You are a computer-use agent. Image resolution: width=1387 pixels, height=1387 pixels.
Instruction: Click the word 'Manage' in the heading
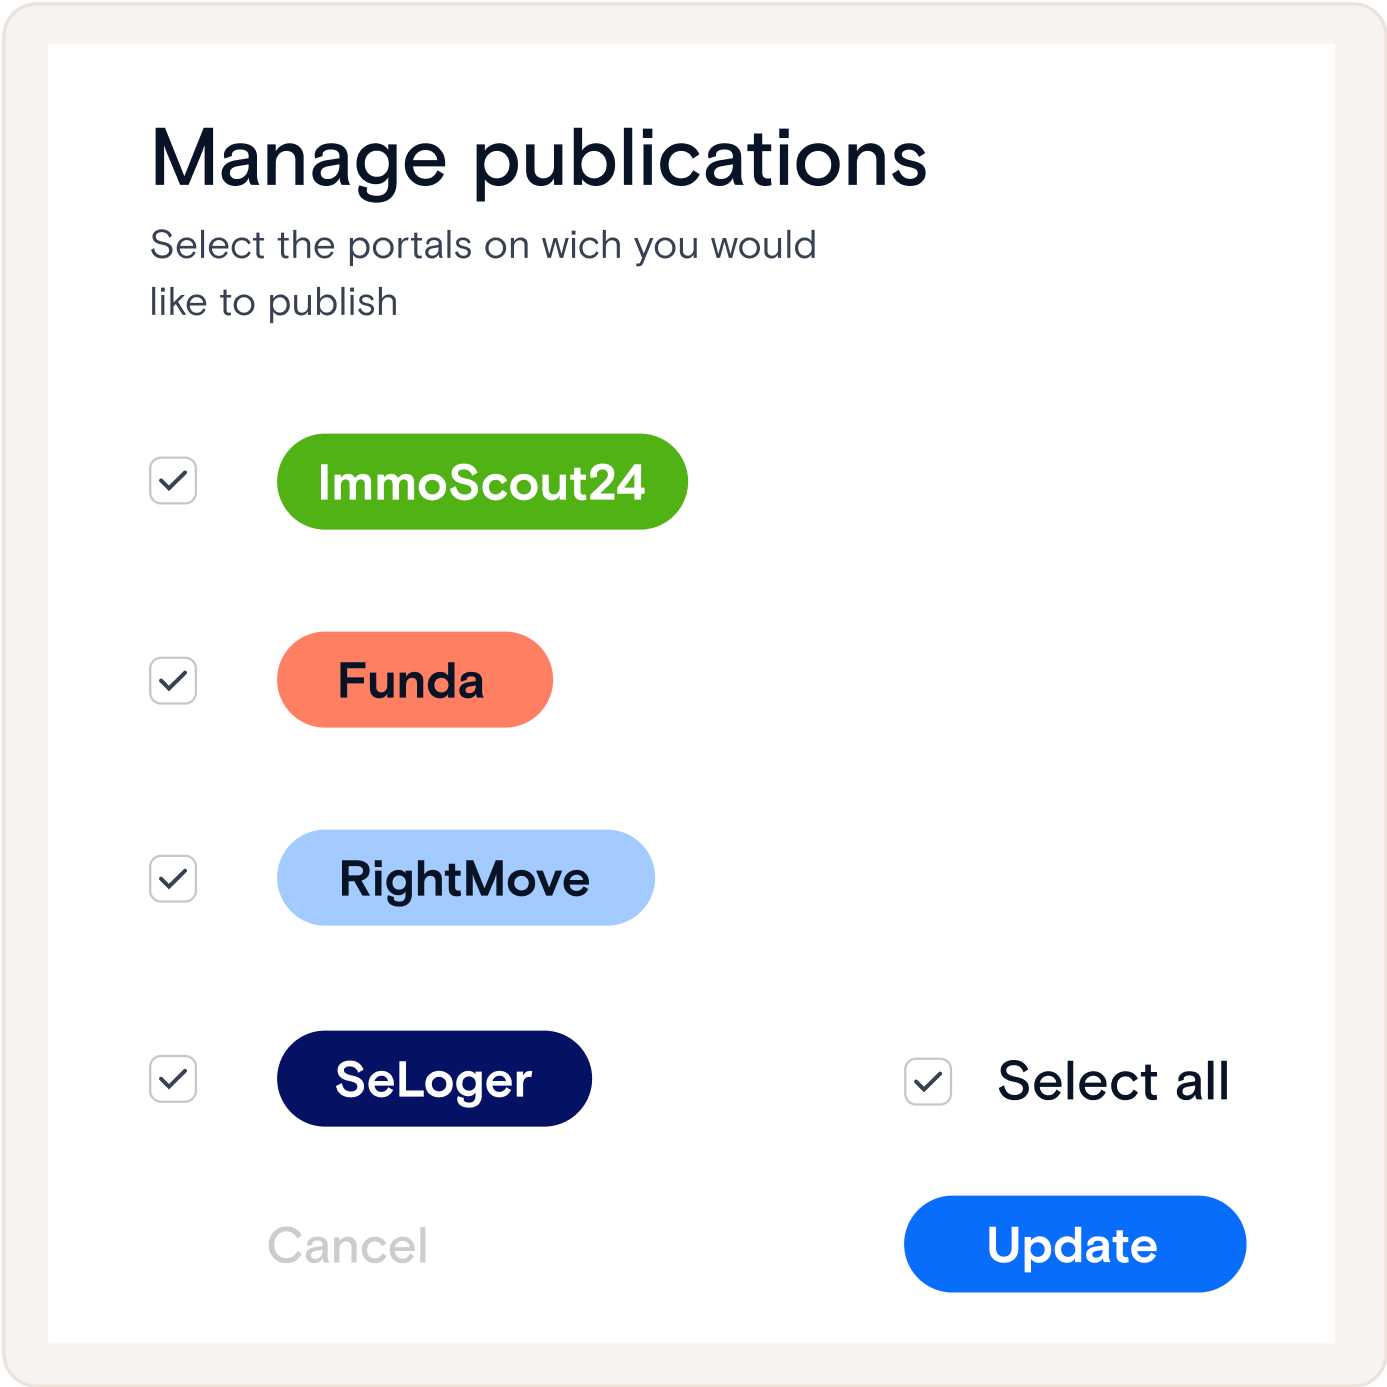pyautogui.click(x=298, y=160)
